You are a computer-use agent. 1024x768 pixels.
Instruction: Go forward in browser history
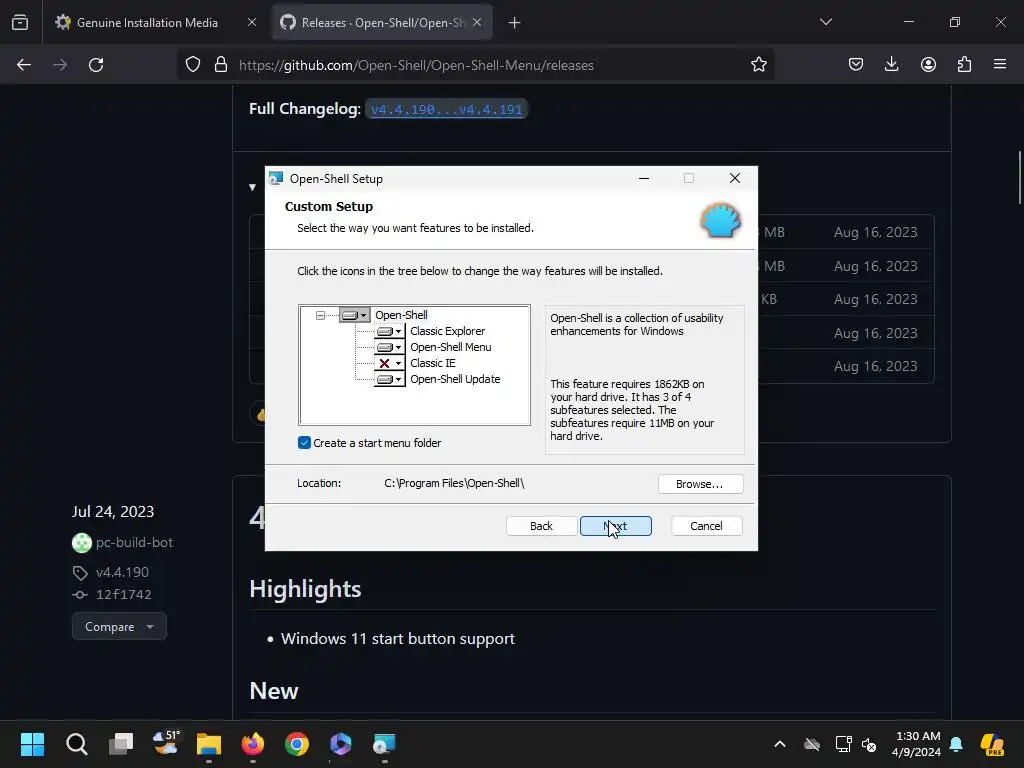point(60,65)
